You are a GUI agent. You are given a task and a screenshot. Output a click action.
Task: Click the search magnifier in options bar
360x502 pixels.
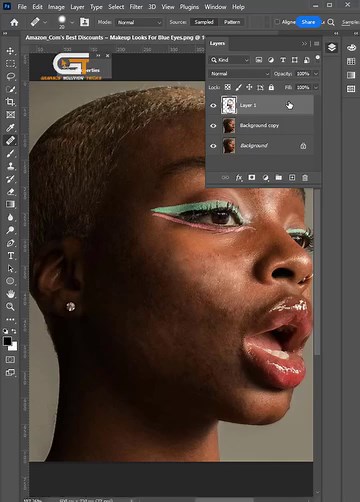point(331,22)
